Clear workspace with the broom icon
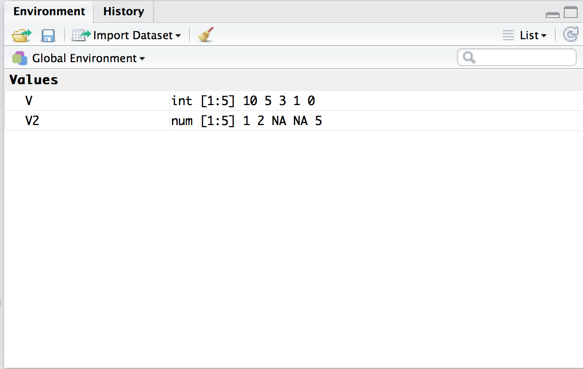This screenshot has height=369, width=583. pos(206,35)
